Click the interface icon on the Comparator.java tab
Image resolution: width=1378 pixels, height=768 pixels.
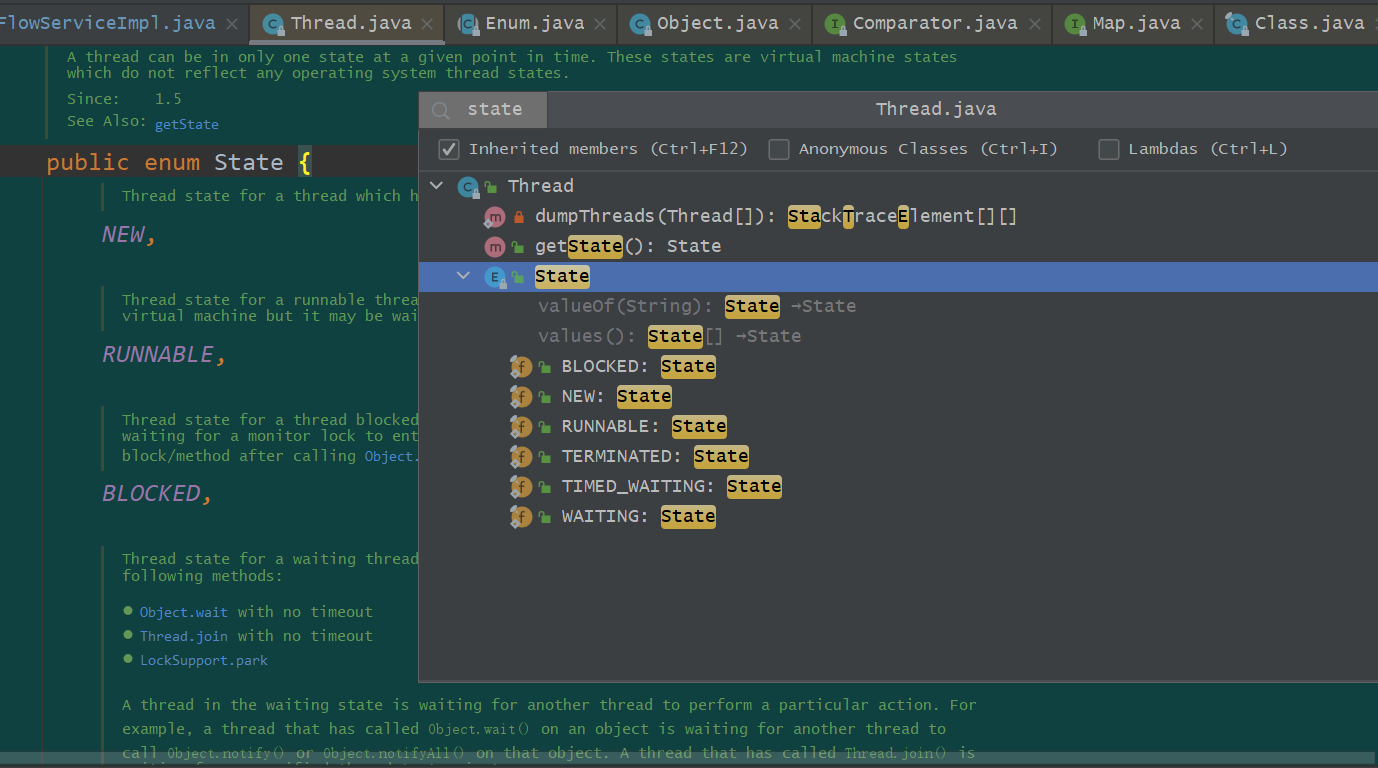point(835,24)
